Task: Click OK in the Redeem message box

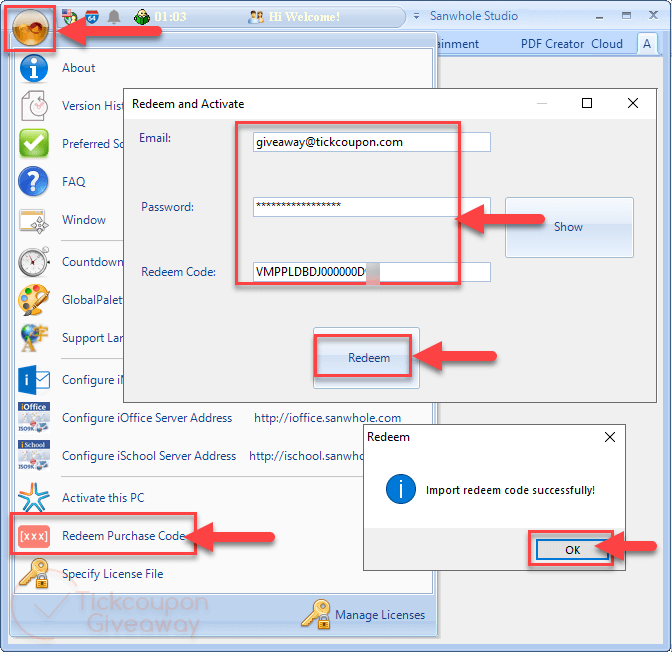Action: (573, 550)
